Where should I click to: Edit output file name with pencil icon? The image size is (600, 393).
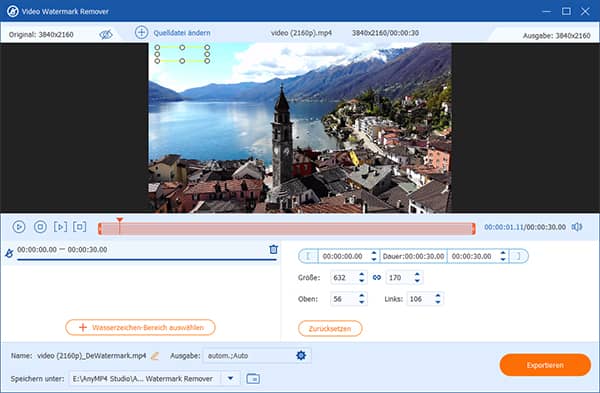point(155,356)
